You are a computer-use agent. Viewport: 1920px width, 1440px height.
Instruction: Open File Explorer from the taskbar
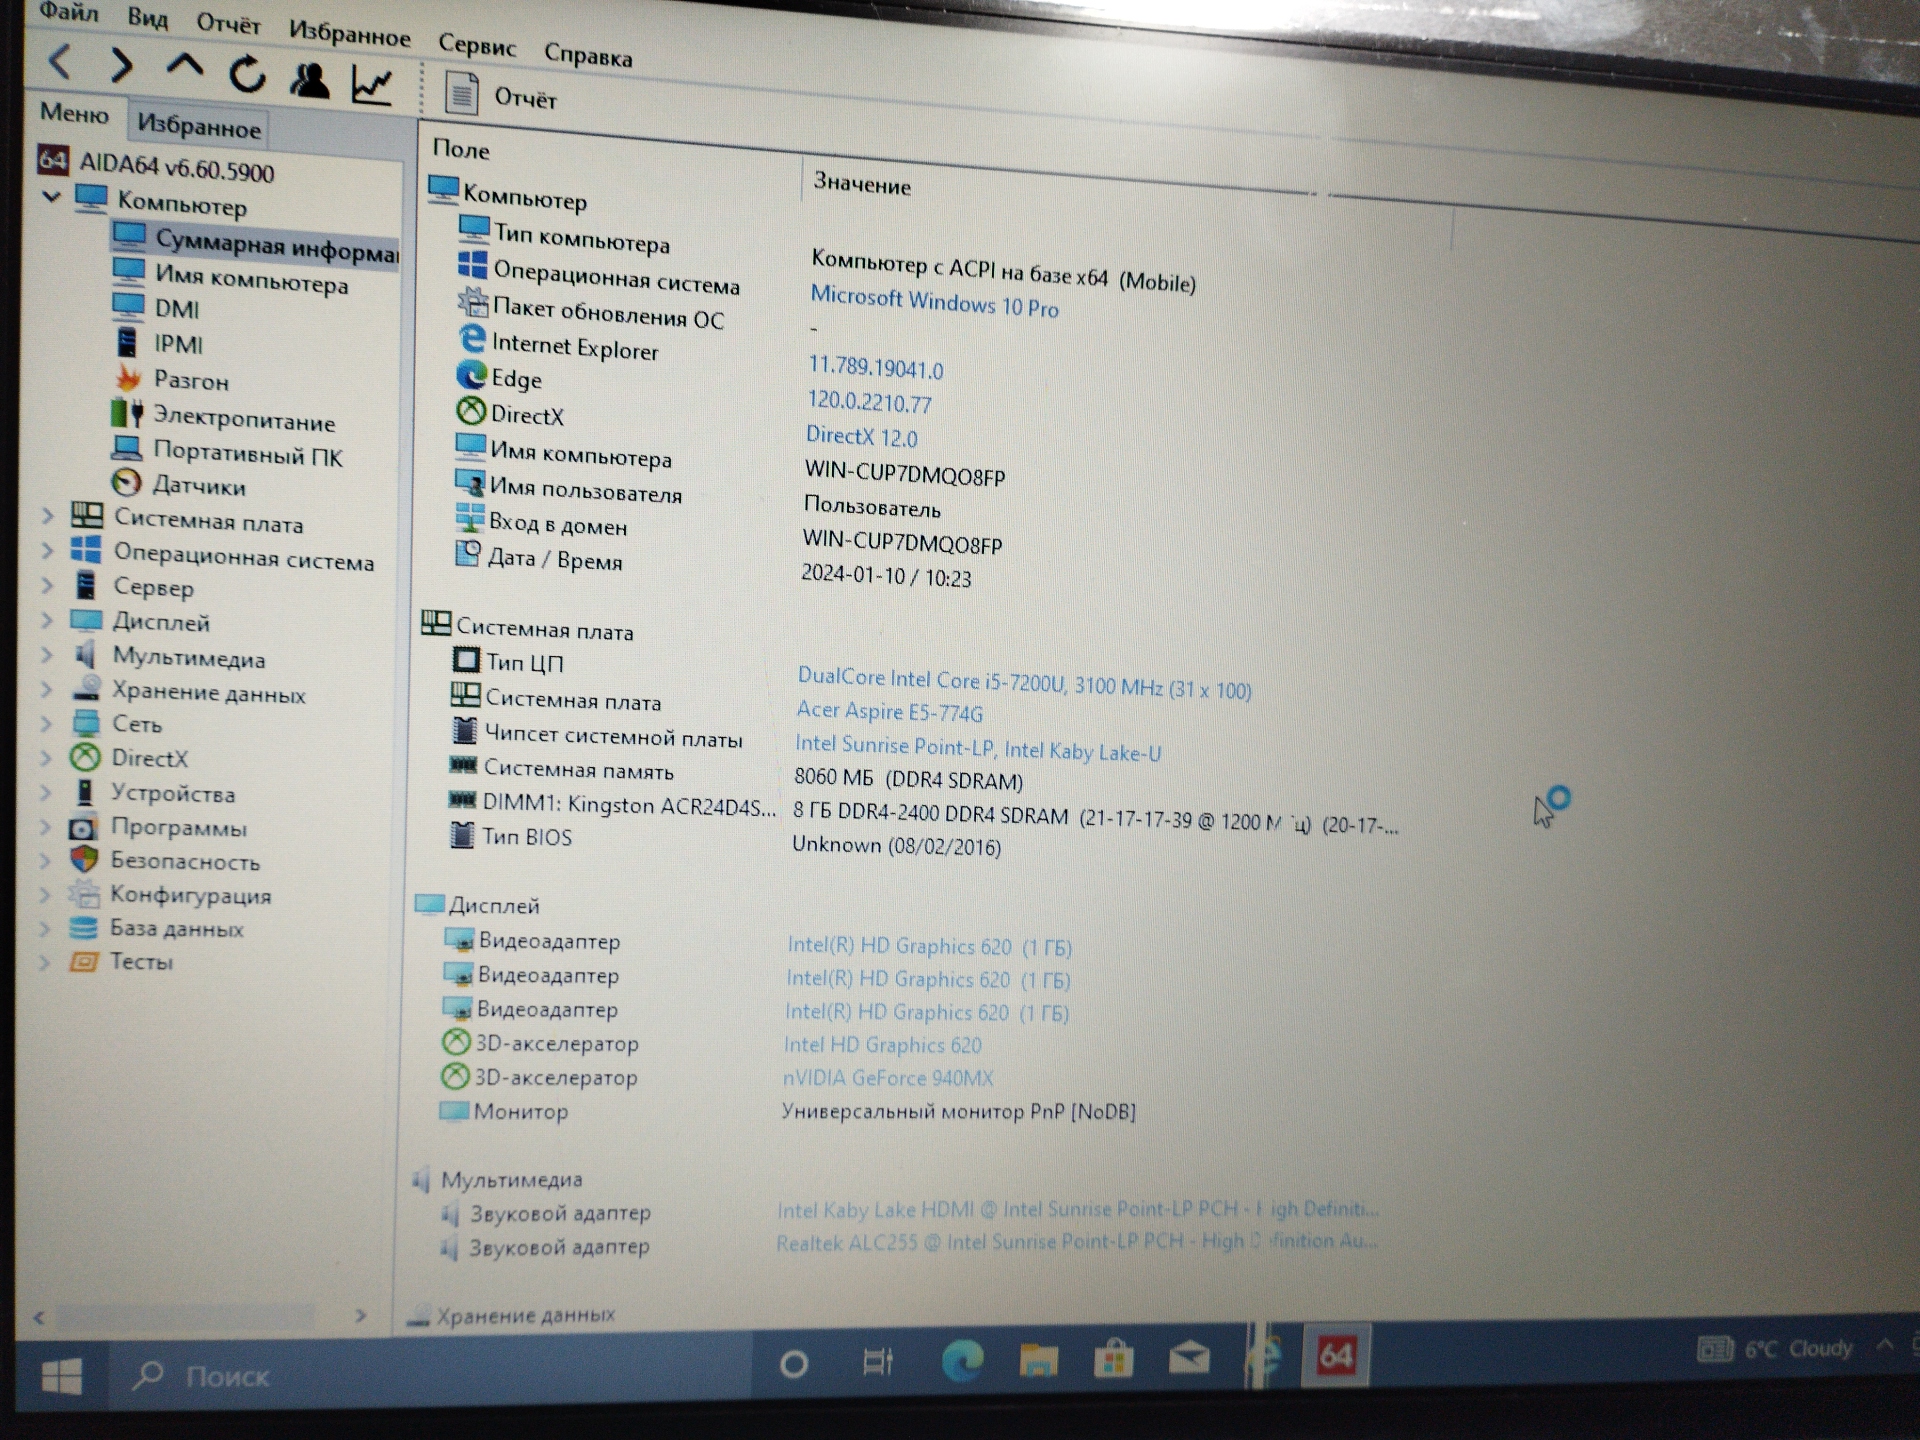1038,1360
